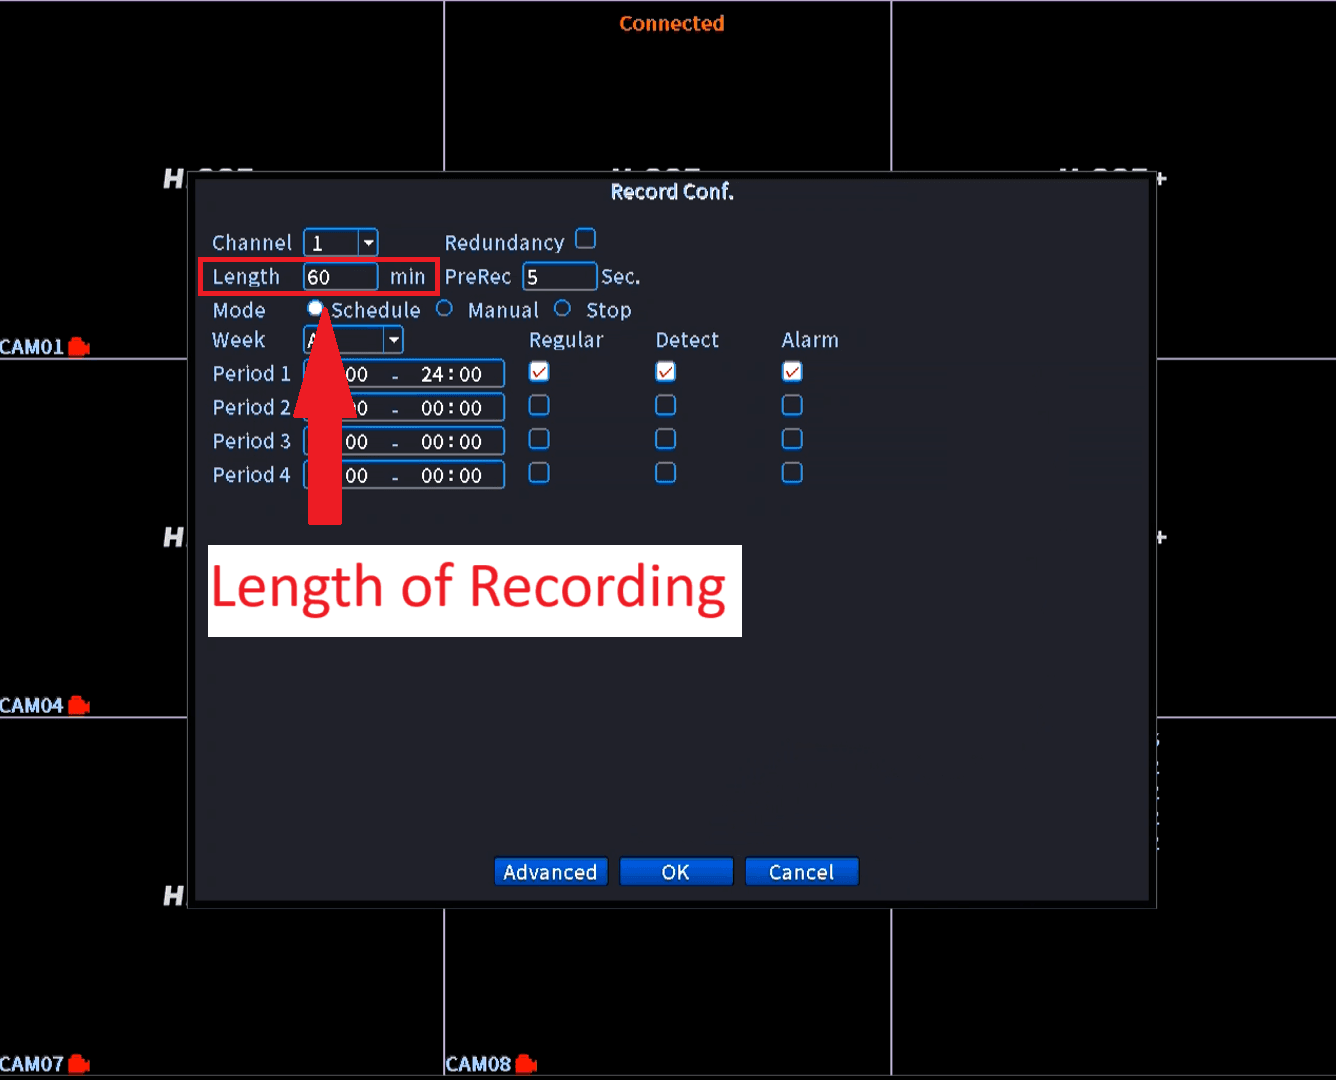Check Period 2 Regular checkbox
The image size is (1336, 1080).
point(539,405)
